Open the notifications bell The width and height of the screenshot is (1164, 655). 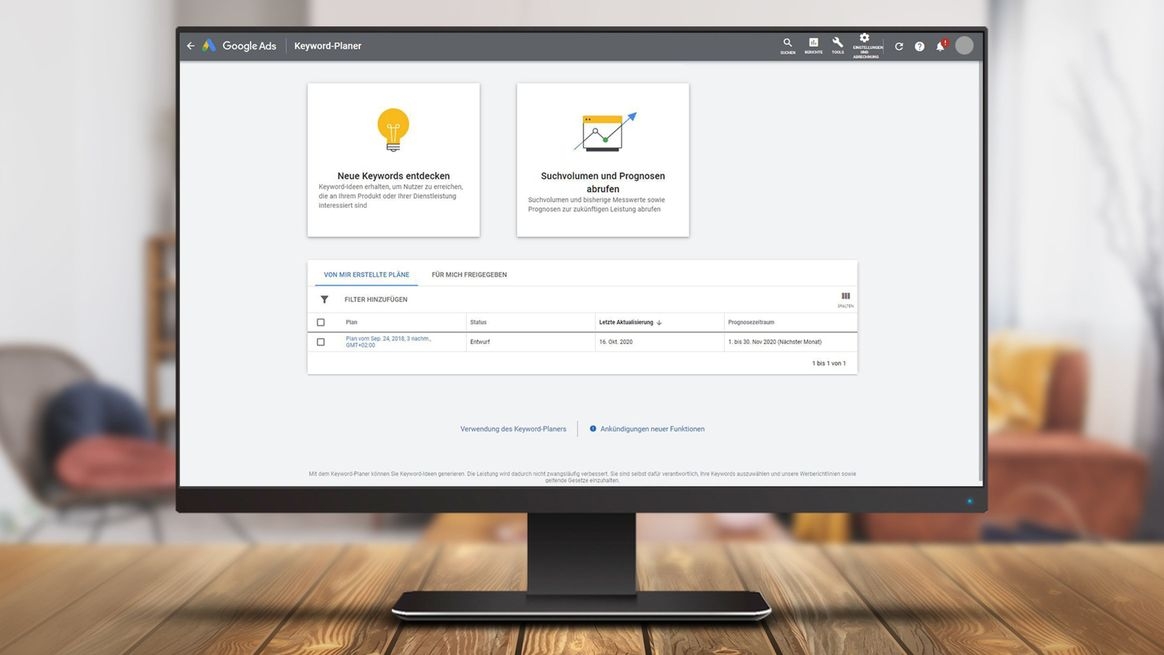(940, 46)
